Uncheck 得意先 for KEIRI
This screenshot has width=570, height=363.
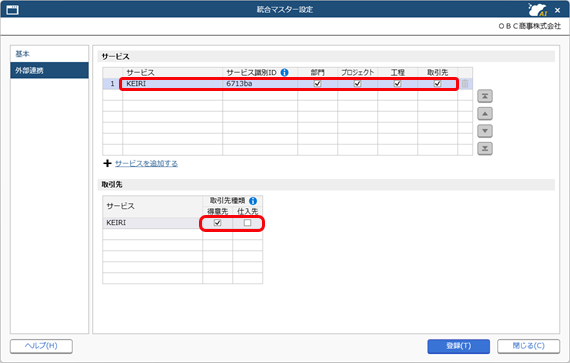217,222
